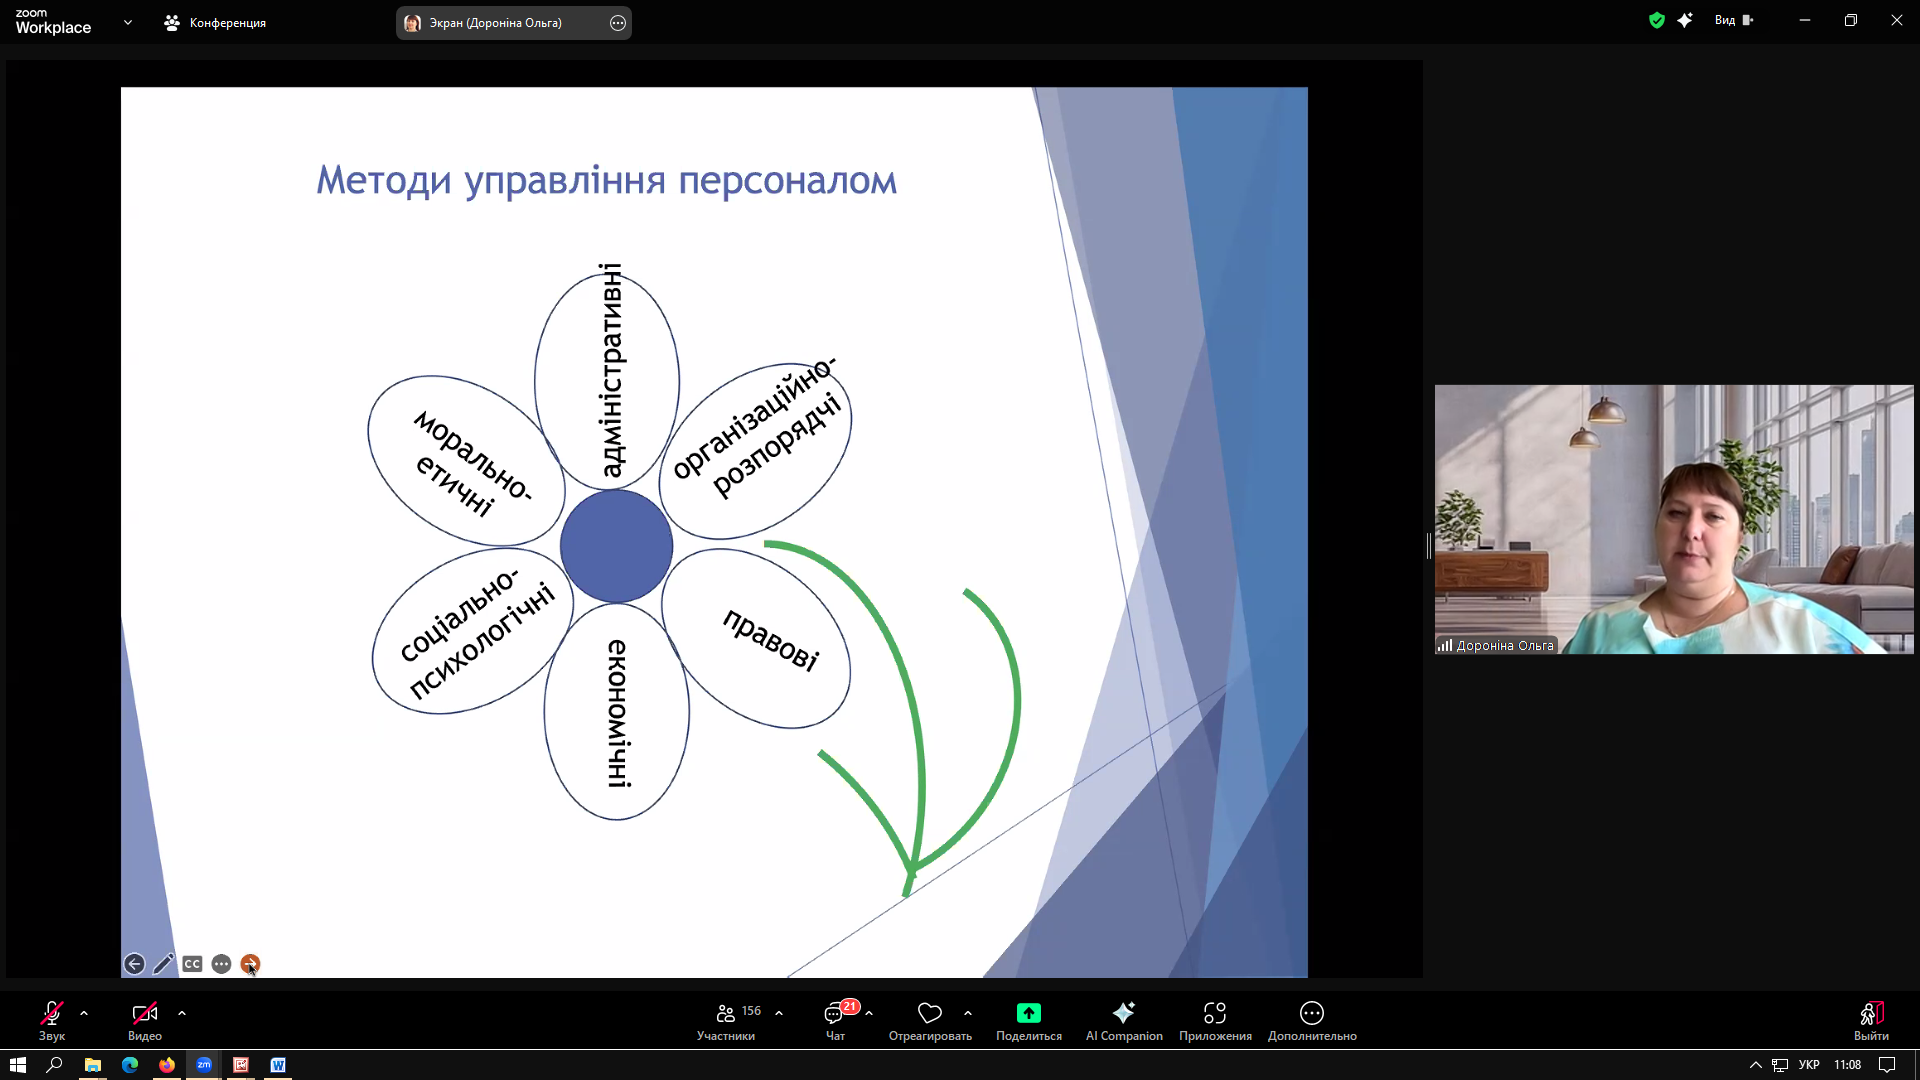This screenshot has width=1920, height=1080.
Task: Open options for the Экран (Дороніна Ольга) share
Action: 618,23
